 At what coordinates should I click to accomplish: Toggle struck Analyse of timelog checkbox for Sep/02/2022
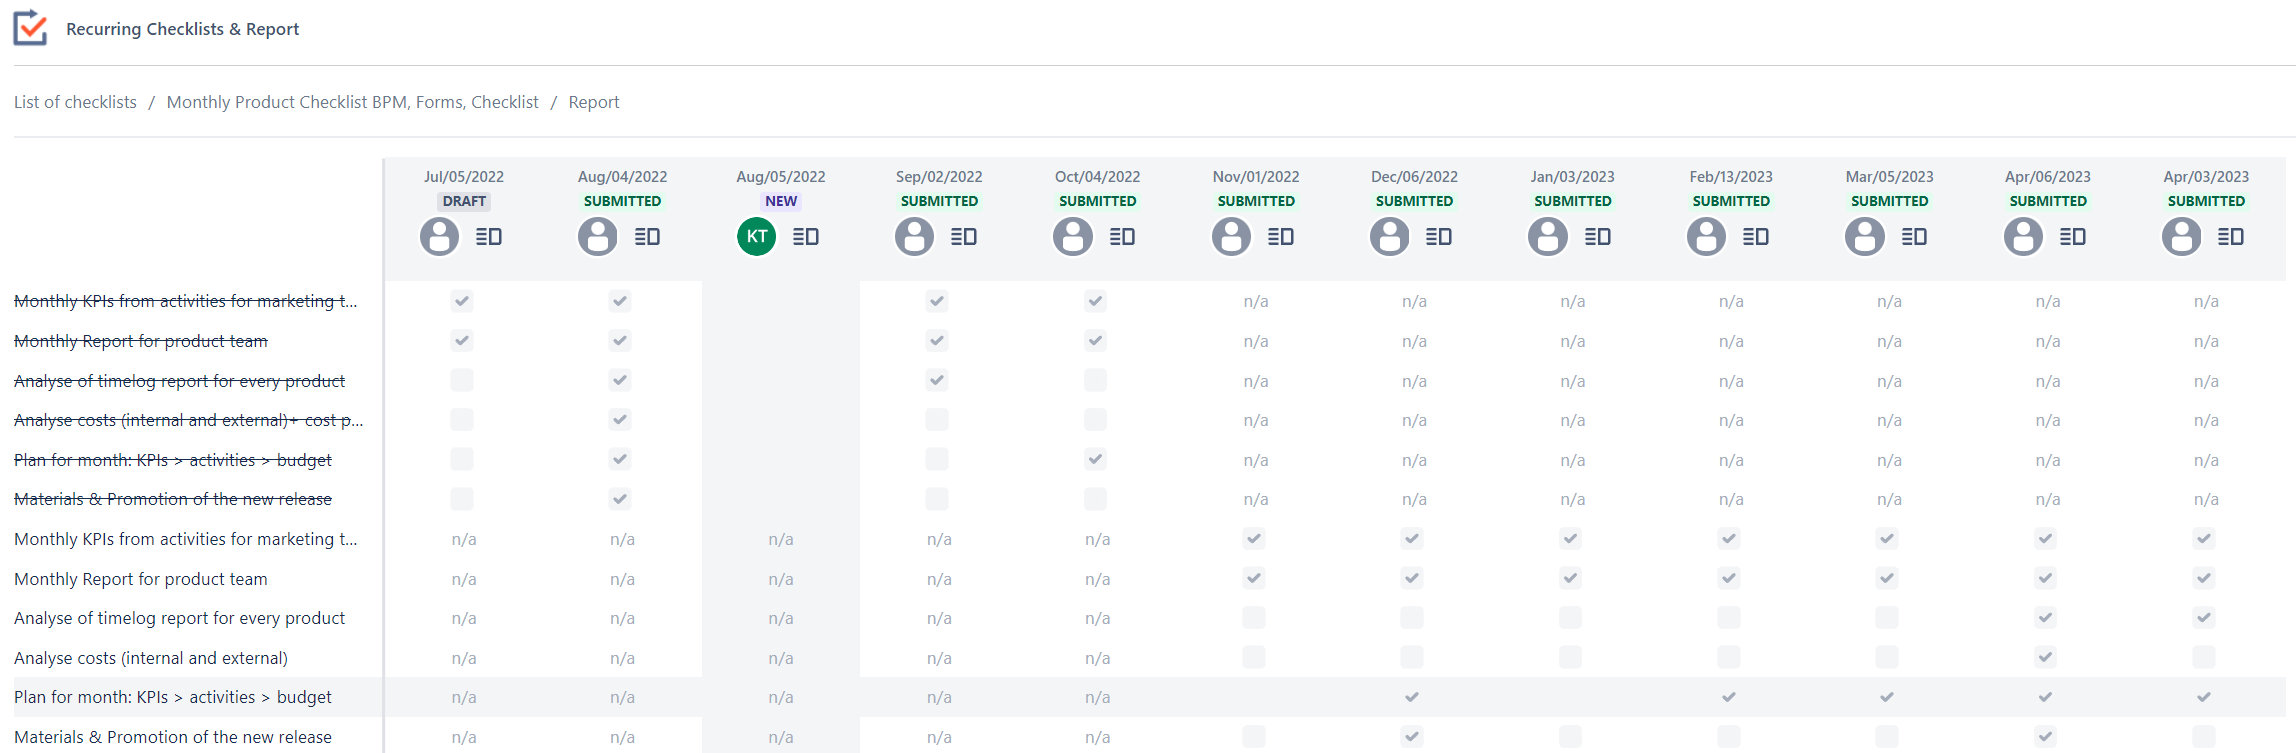tap(937, 380)
